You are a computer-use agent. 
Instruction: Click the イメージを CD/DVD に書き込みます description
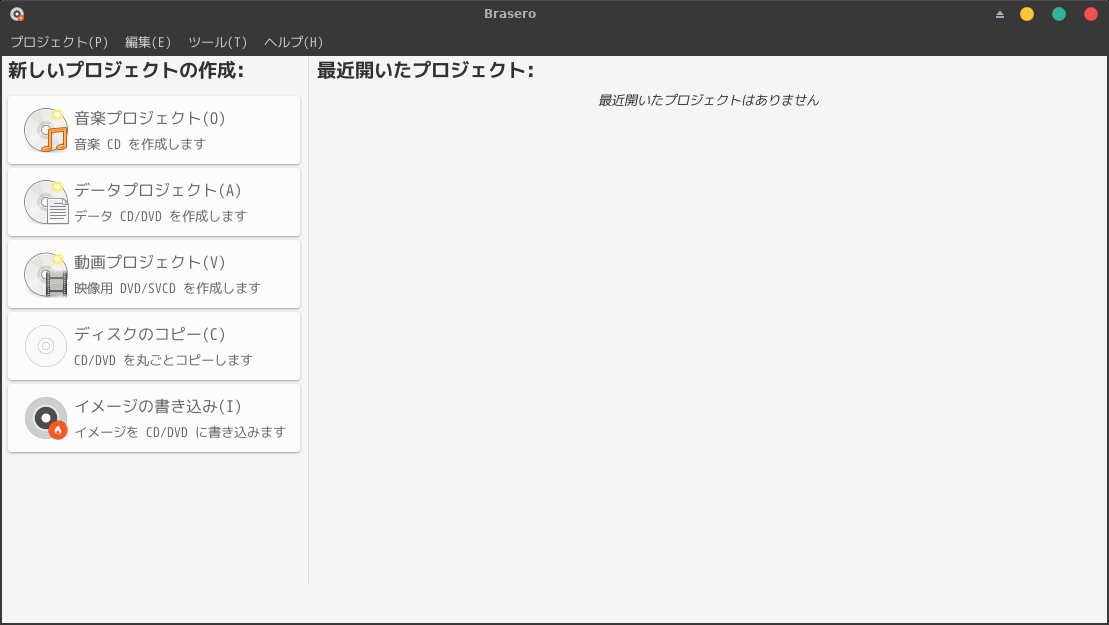[x=180, y=433]
